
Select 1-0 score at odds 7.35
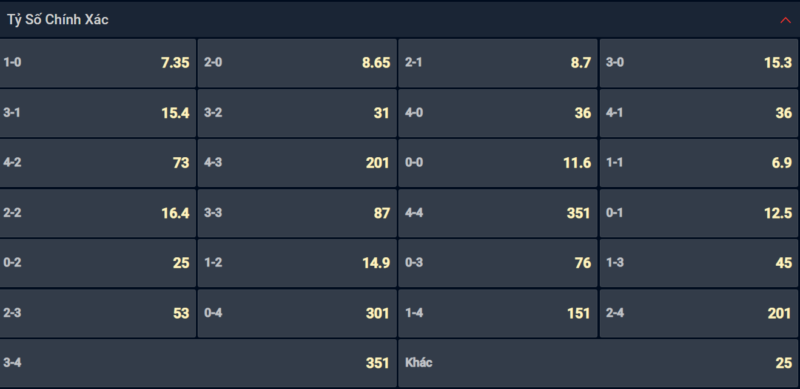[x=97, y=63]
